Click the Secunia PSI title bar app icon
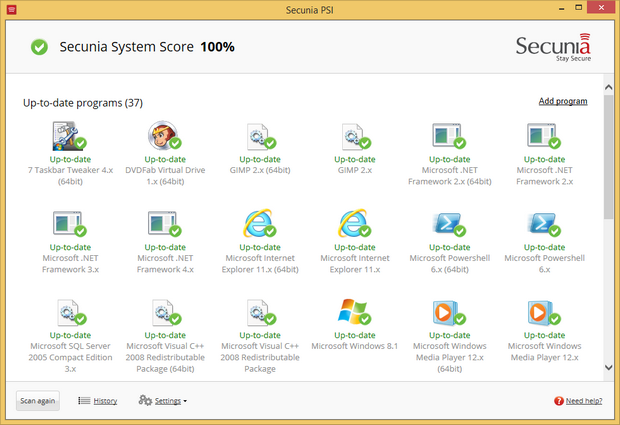Image resolution: width=620 pixels, height=425 pixels. (11, 9)
